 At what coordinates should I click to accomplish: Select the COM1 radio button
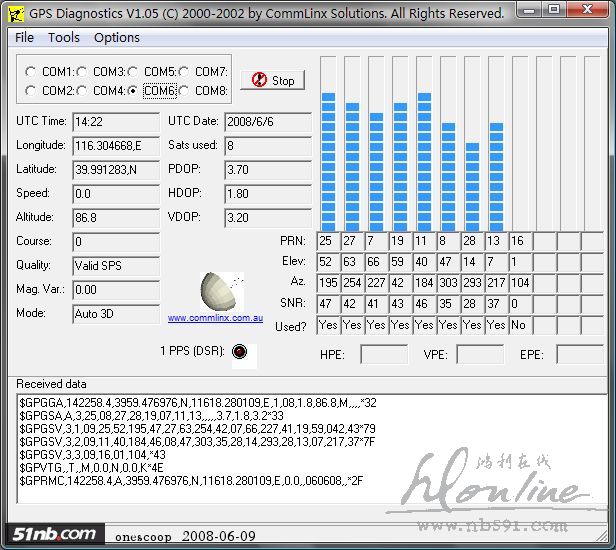(31, 72)
